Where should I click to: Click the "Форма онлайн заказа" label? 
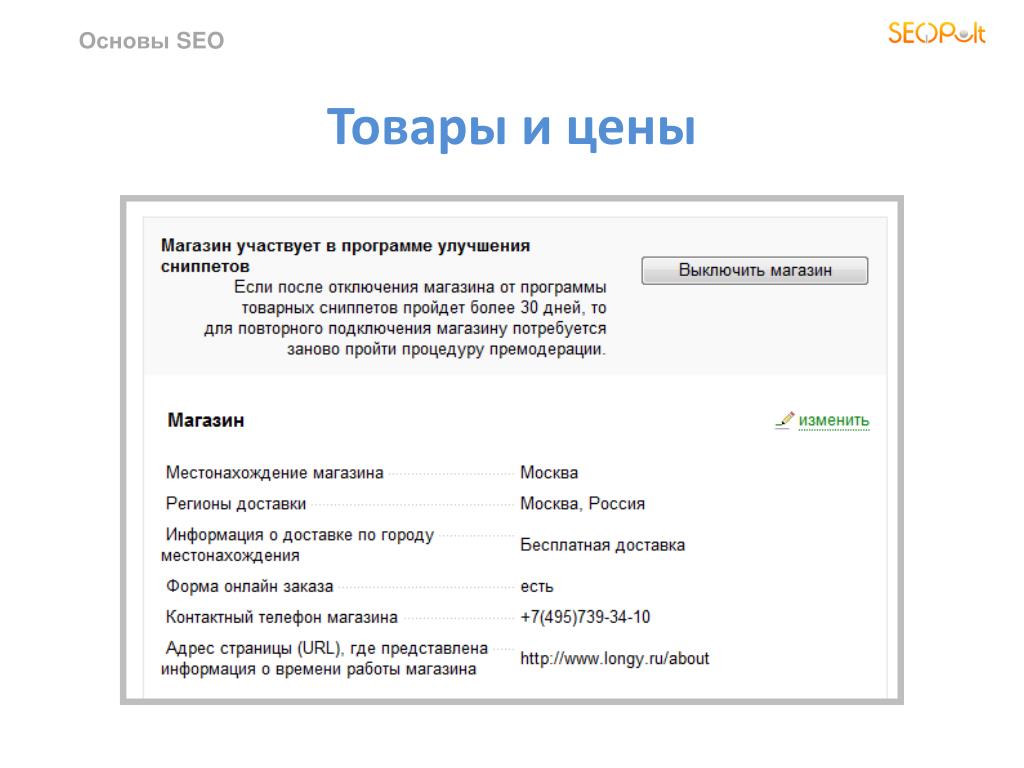pyautogui.click(x=249, y=586)
